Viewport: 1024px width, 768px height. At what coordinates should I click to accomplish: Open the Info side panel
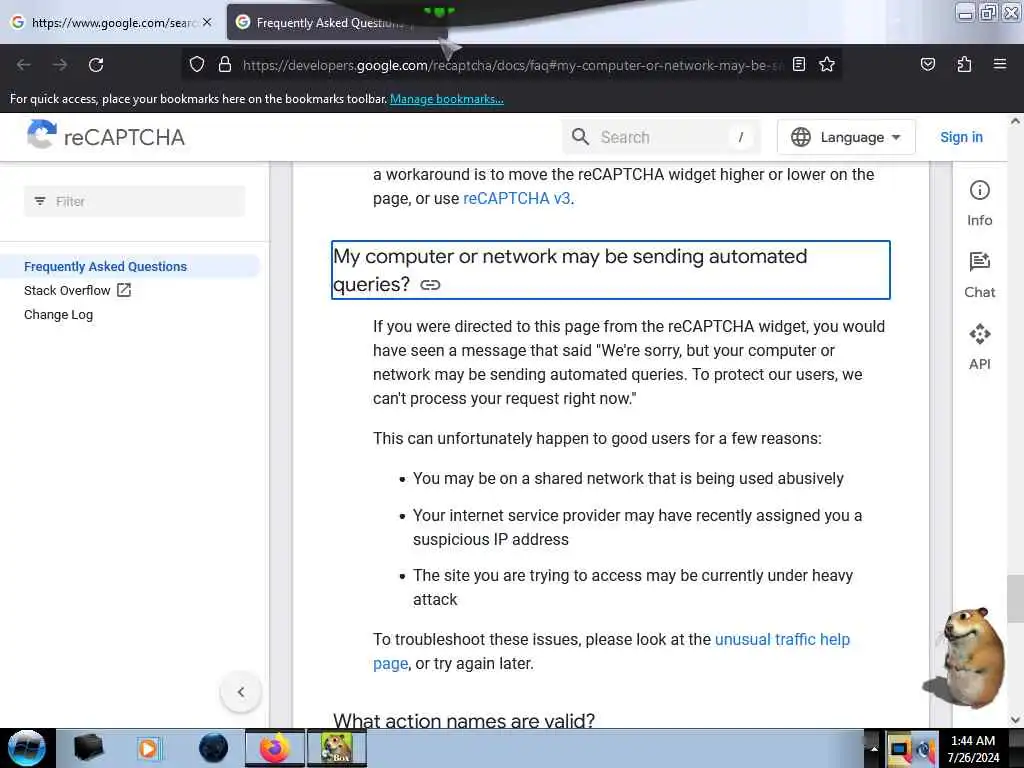980,203
